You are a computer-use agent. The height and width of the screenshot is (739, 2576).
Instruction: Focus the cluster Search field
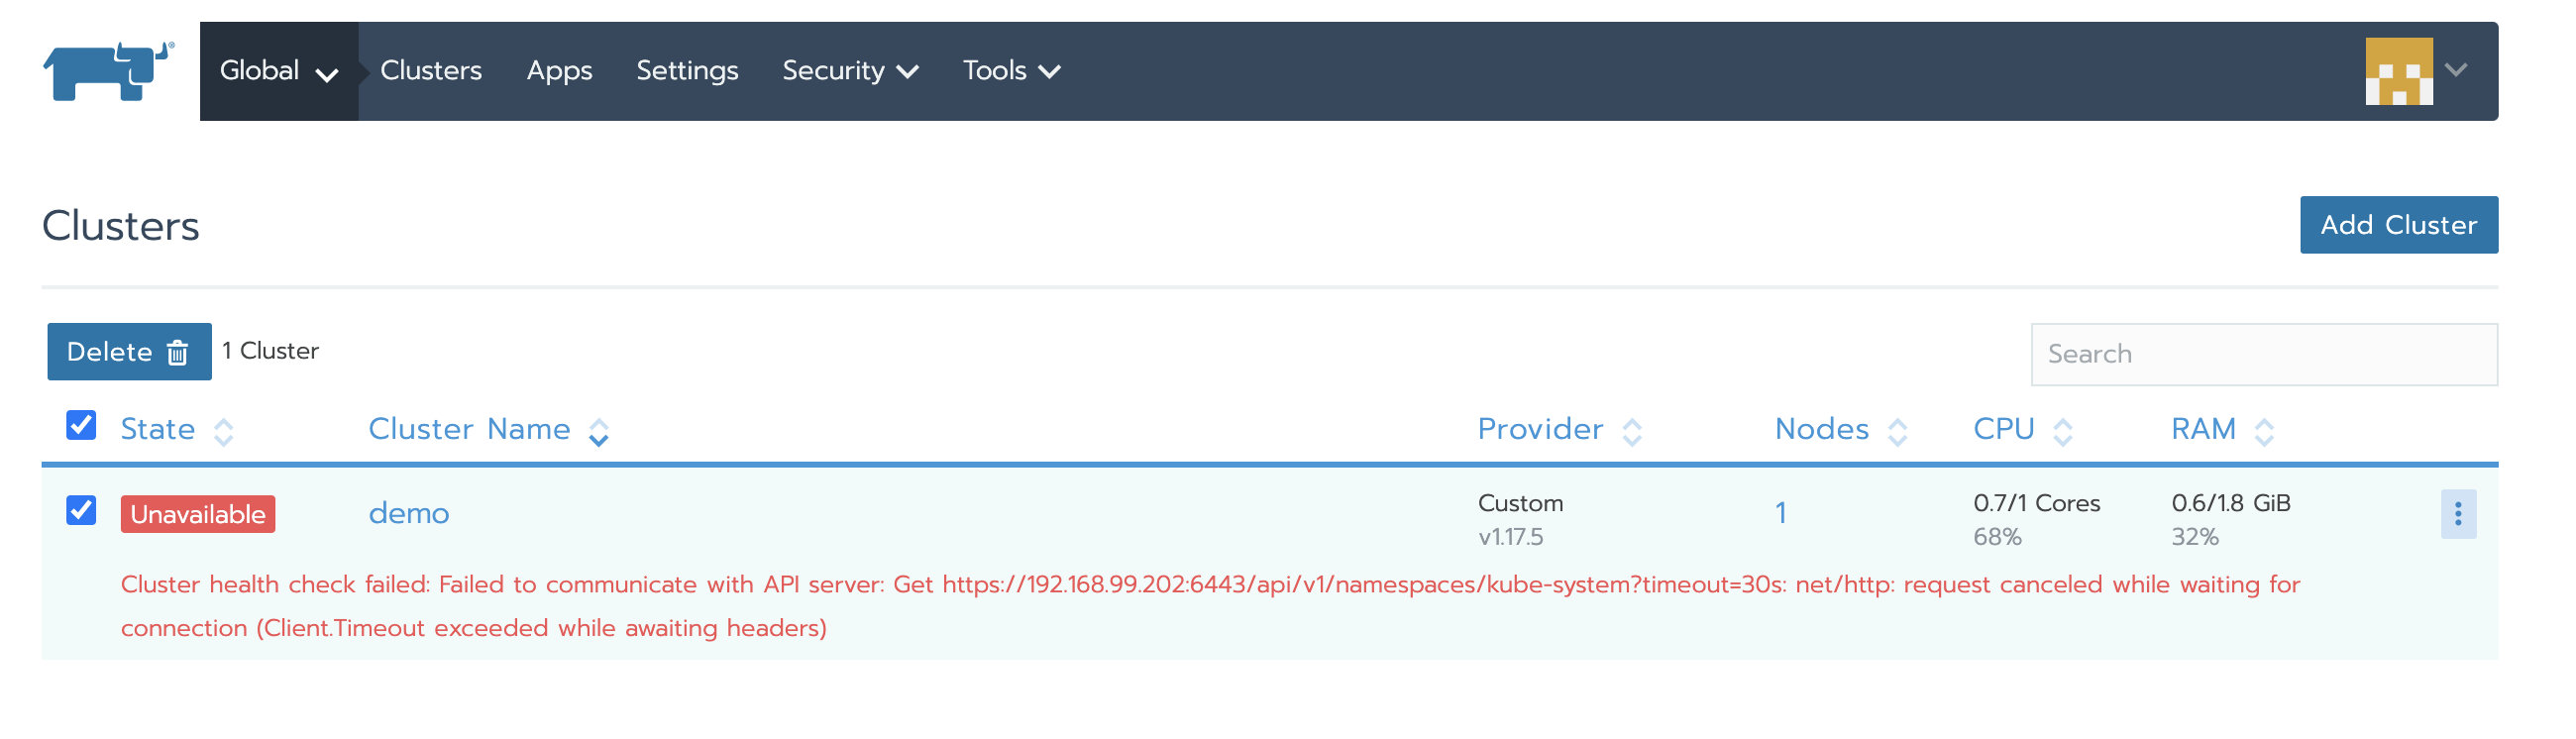pyautogui.click(x=2262, y=354)
